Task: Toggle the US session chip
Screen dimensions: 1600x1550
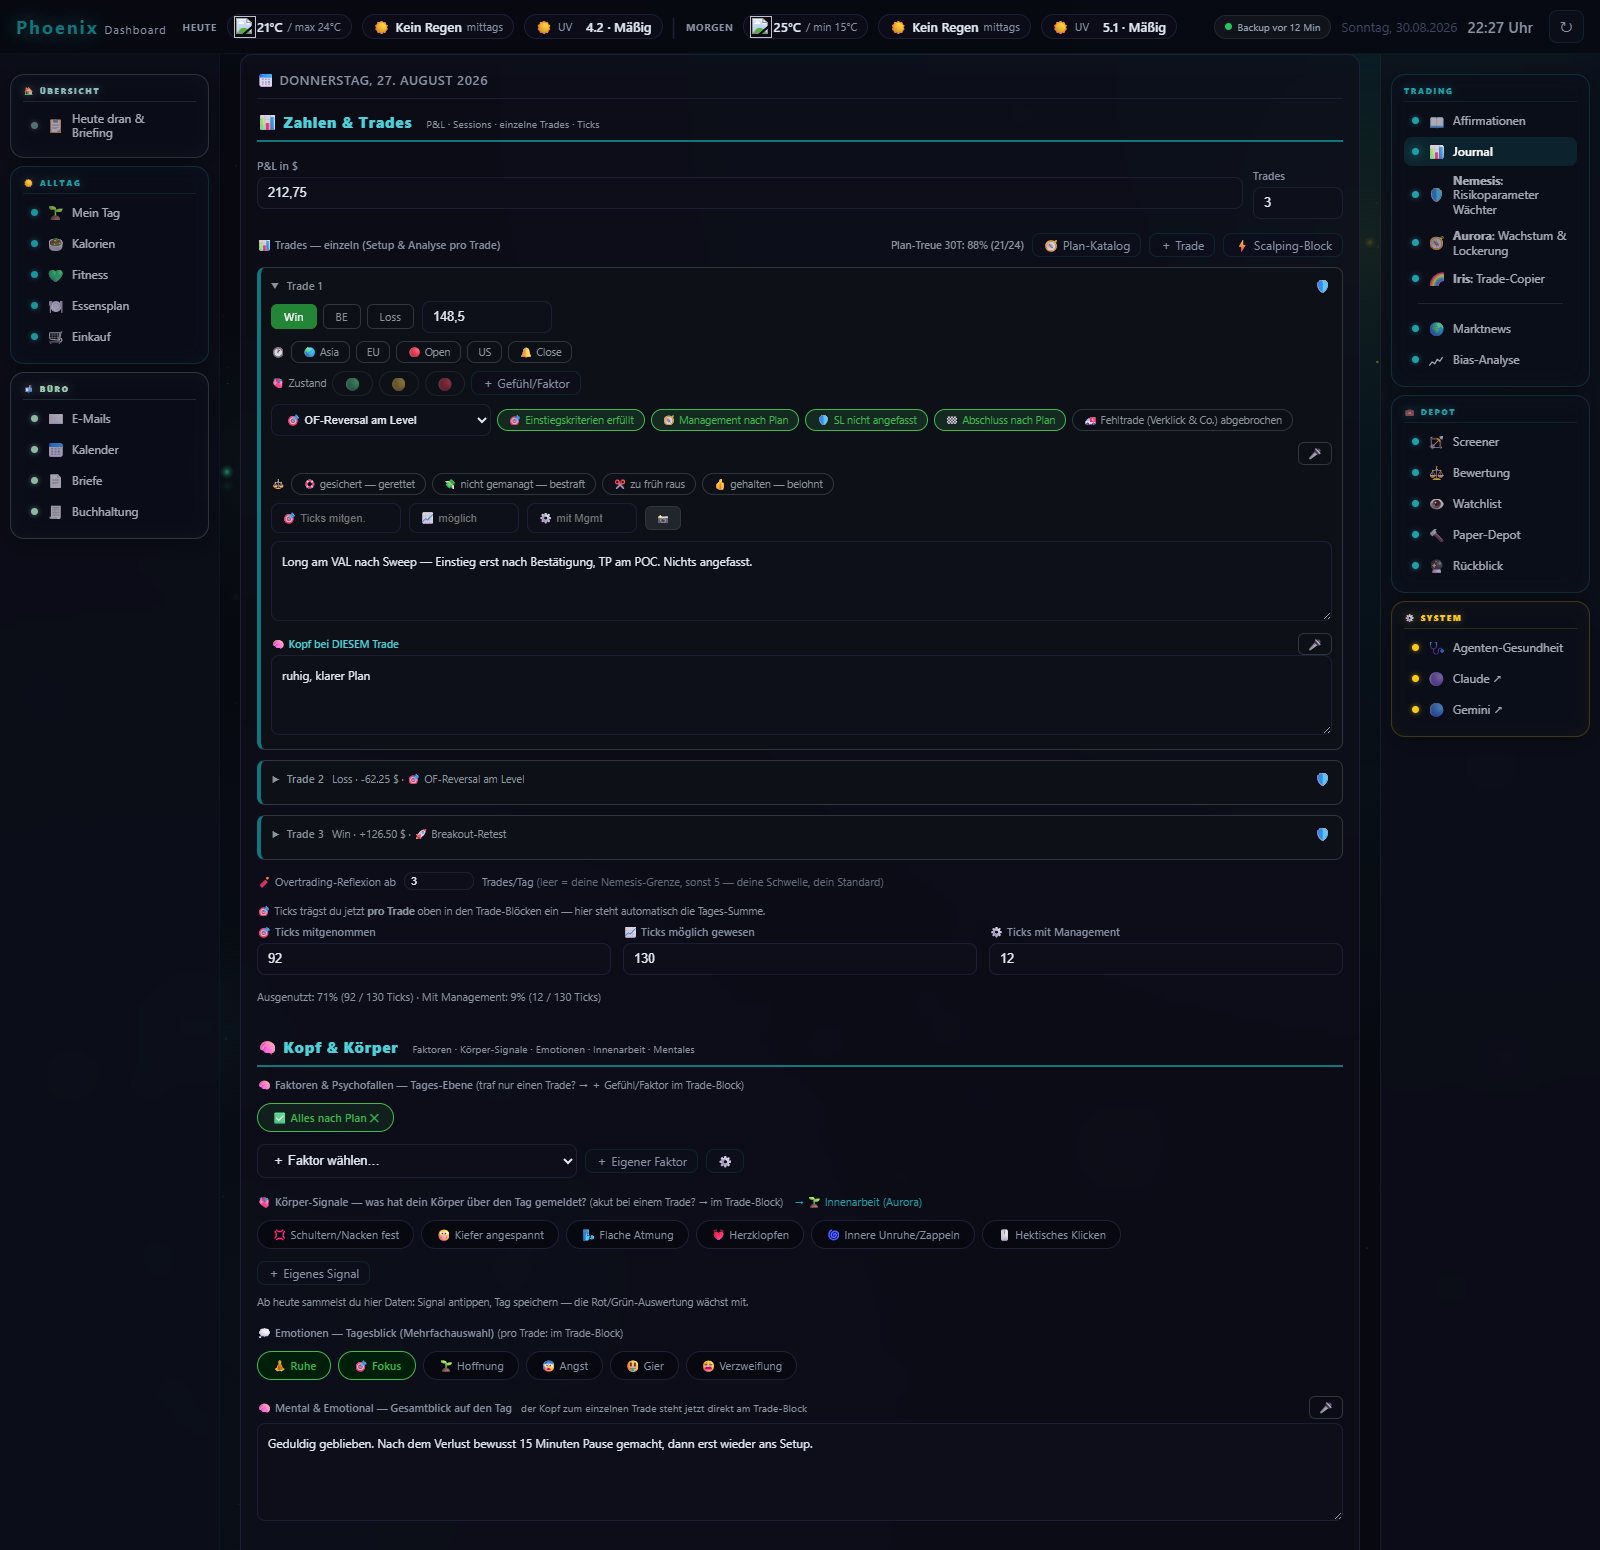Action: click(x=485, y=352)
